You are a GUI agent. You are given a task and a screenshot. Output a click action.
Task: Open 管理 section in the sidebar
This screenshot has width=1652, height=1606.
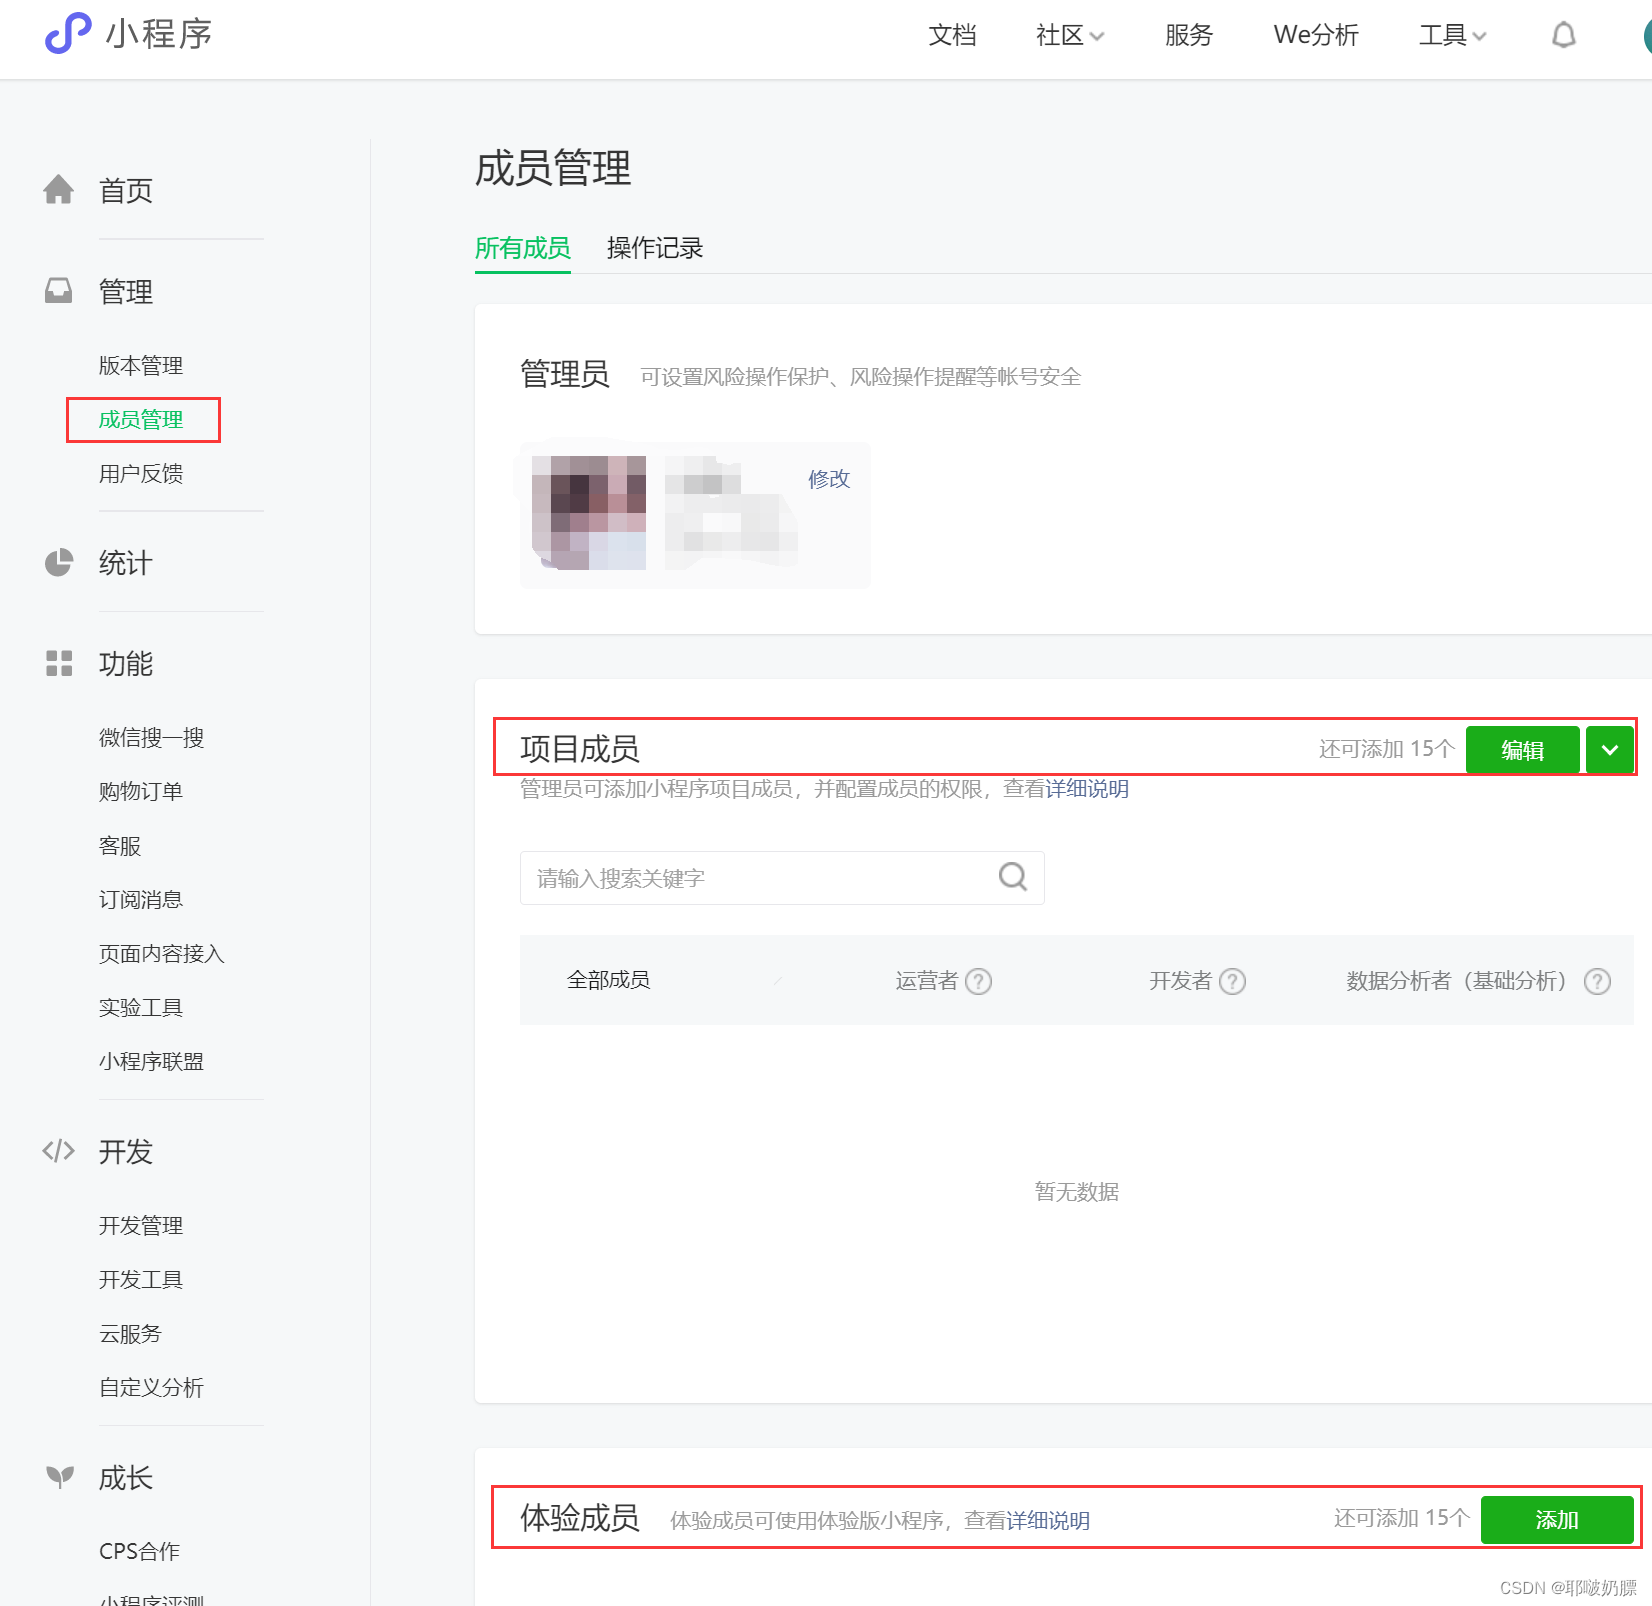[x=126, y=291]
